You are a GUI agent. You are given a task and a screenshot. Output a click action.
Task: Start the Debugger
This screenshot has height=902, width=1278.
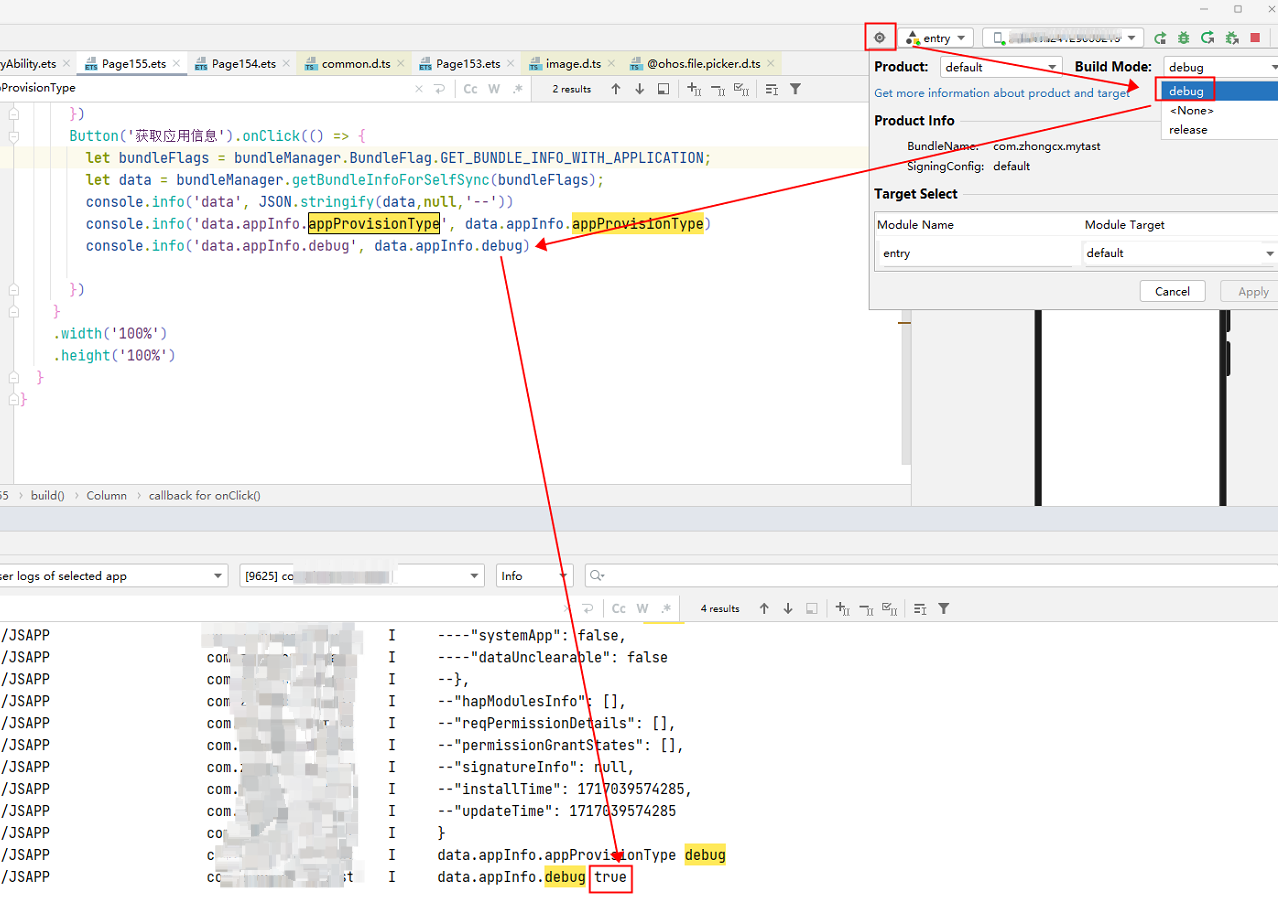pyautogui.click(x=1183, y=37)
